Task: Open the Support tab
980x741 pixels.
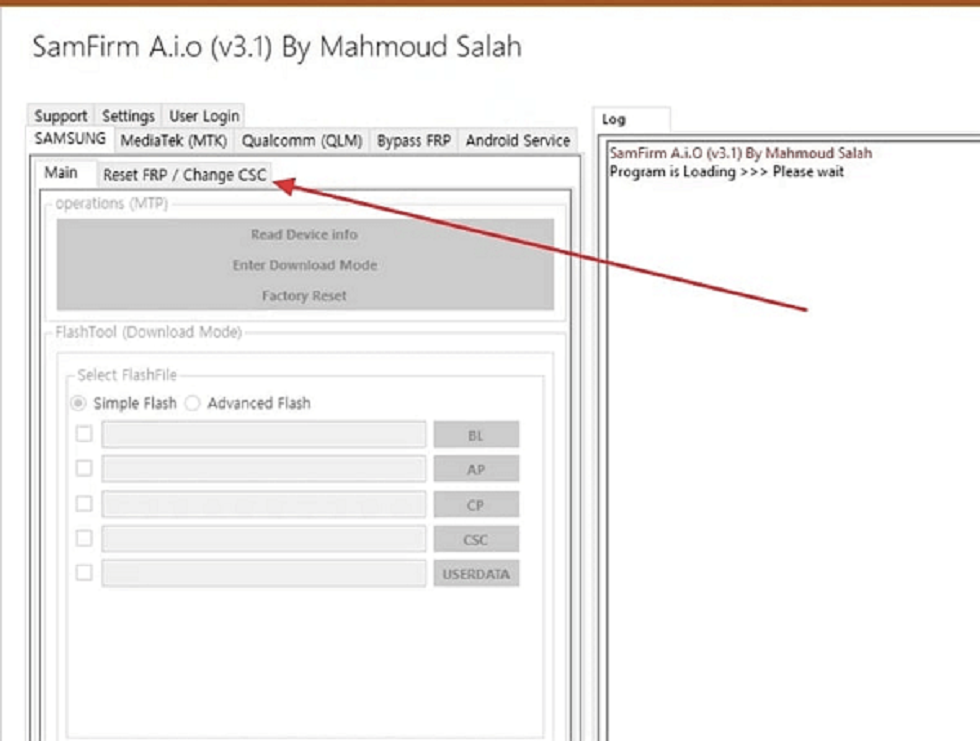Action: coord(61,116)
